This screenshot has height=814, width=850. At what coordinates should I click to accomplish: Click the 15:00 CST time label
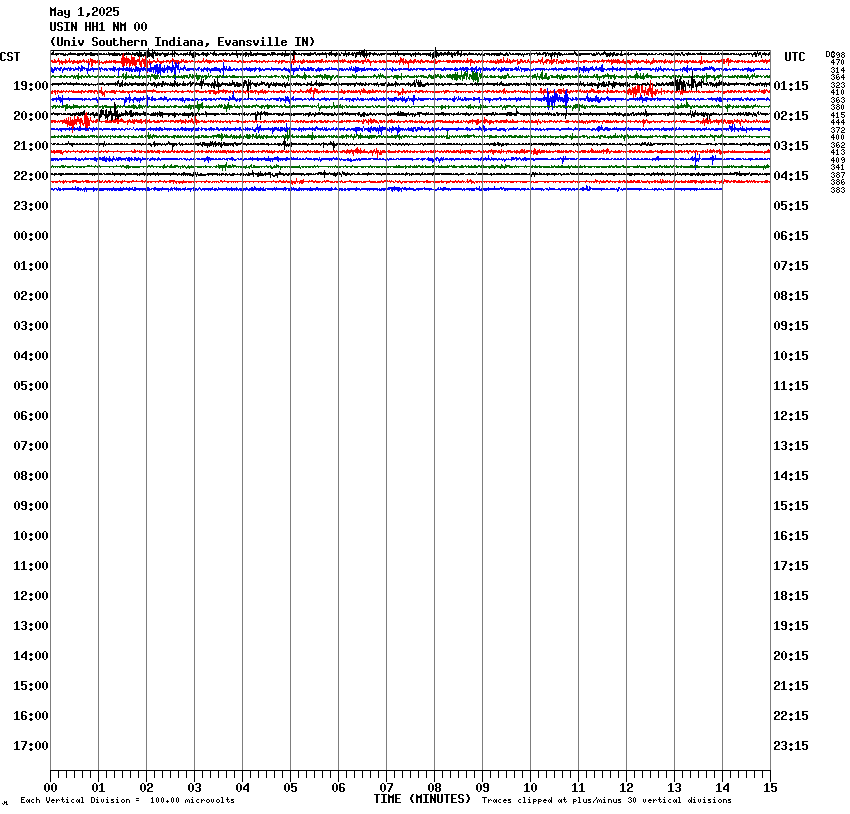(31, 686)
